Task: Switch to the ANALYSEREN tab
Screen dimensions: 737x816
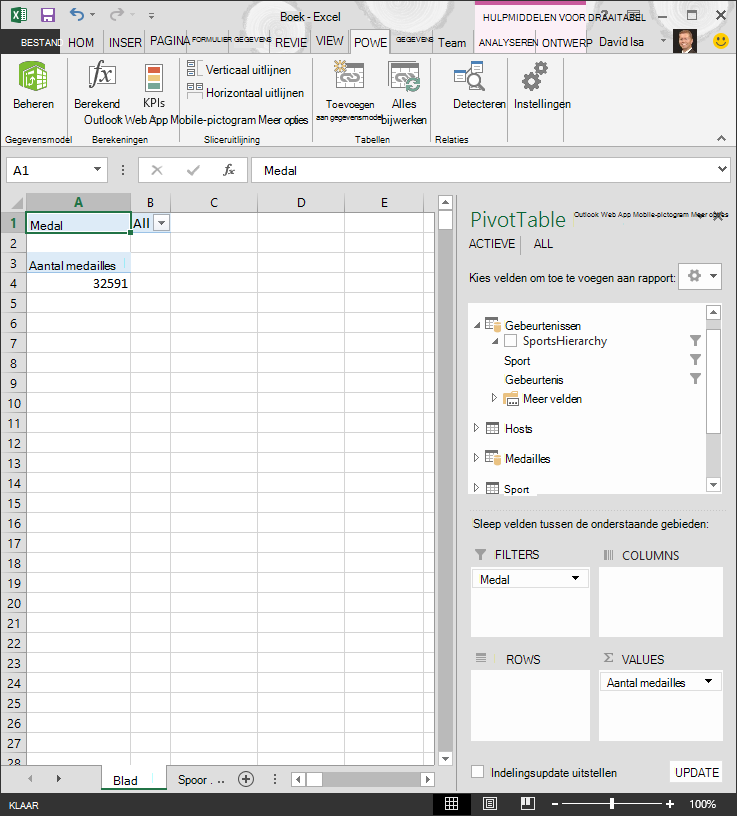Action: (508, 42)
